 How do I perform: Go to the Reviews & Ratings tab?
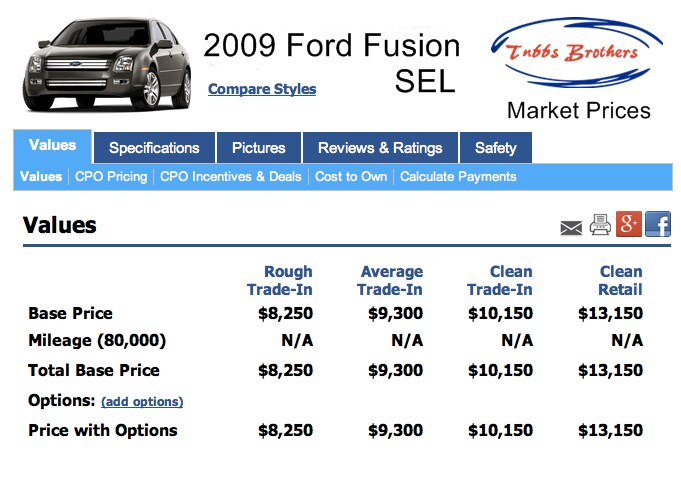tap(380, 148)
